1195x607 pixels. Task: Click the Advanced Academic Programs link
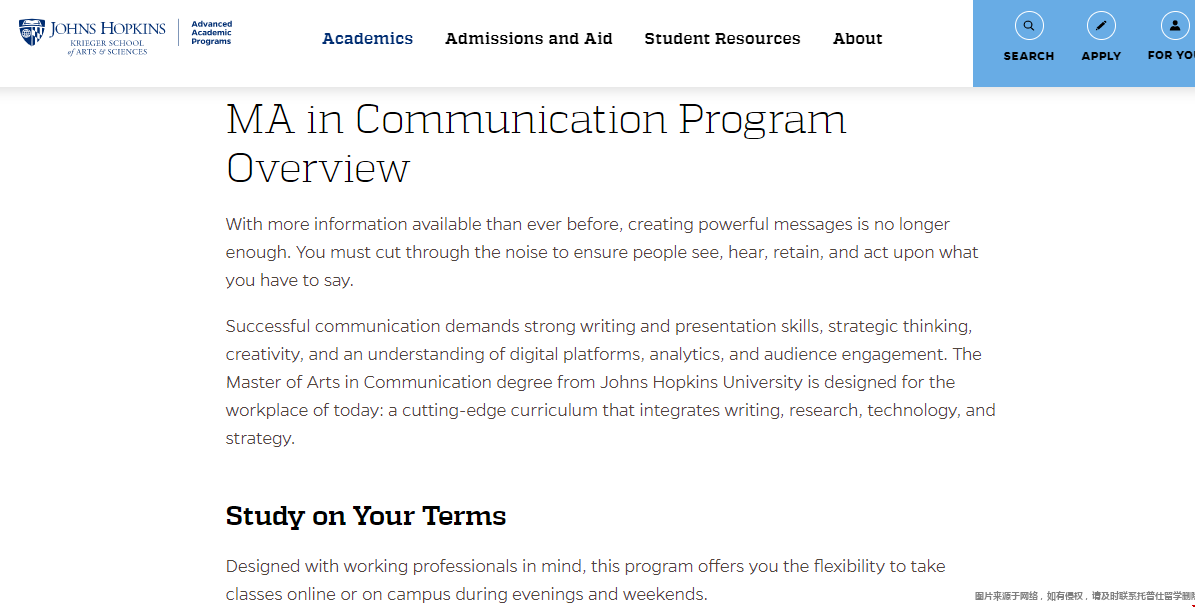click(x=211, y=33)
